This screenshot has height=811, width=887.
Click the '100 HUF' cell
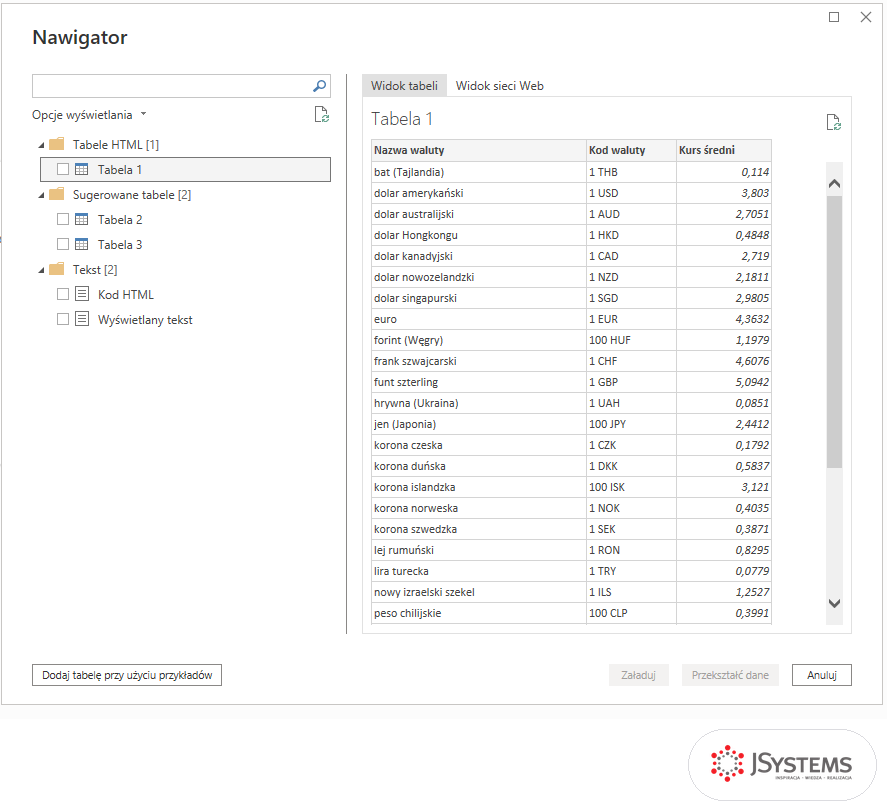[631, 340]
